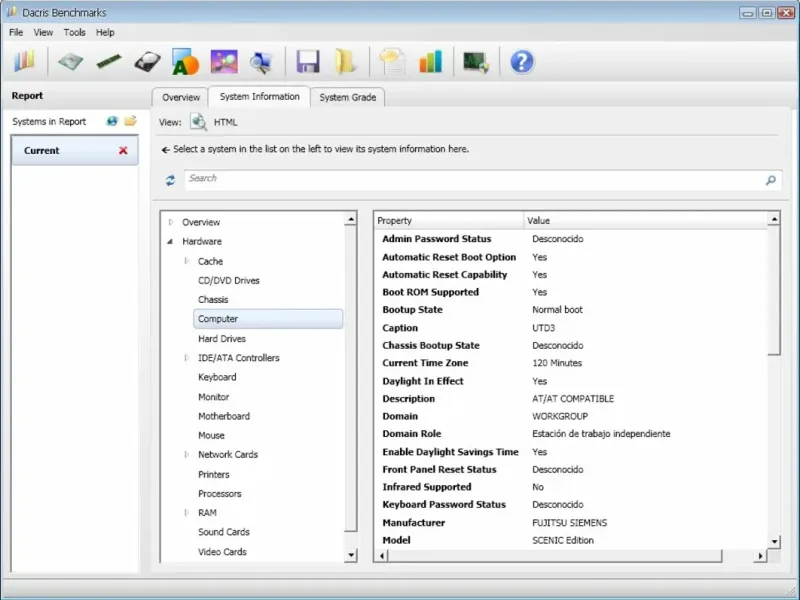The width and height of the screenshot is (800, 600).
Task: Click the property list scrollbar down arrow
Action: click(x=774, y=541)
